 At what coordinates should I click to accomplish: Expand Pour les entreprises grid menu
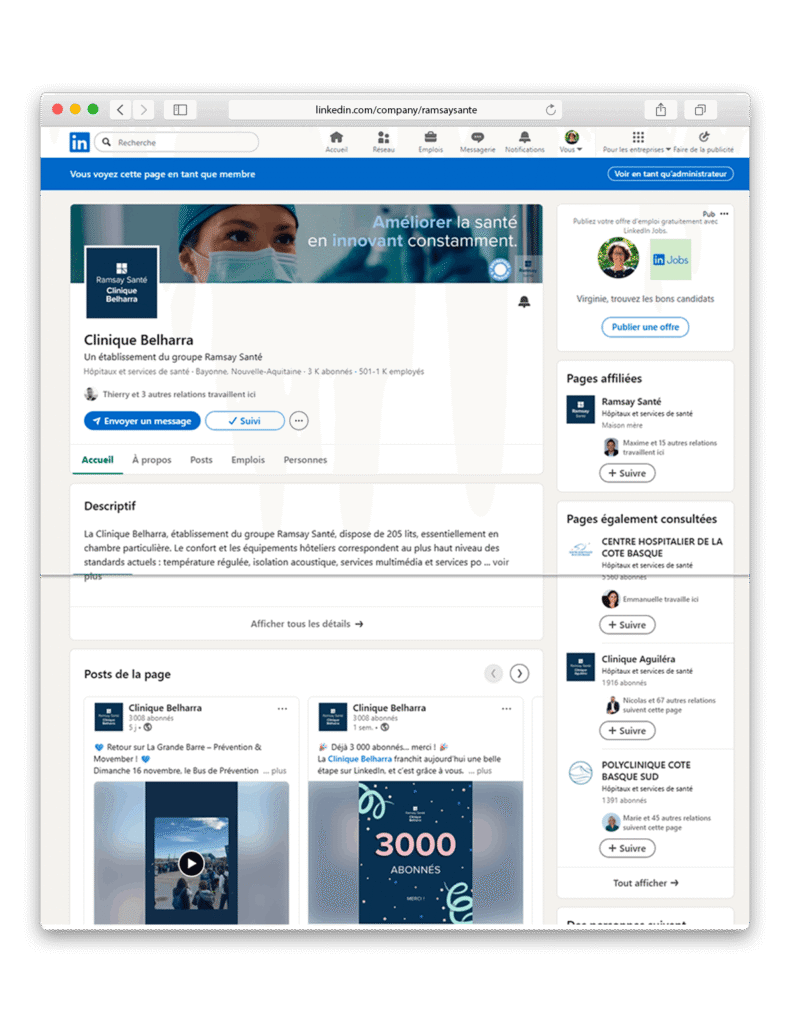[637, 142]
